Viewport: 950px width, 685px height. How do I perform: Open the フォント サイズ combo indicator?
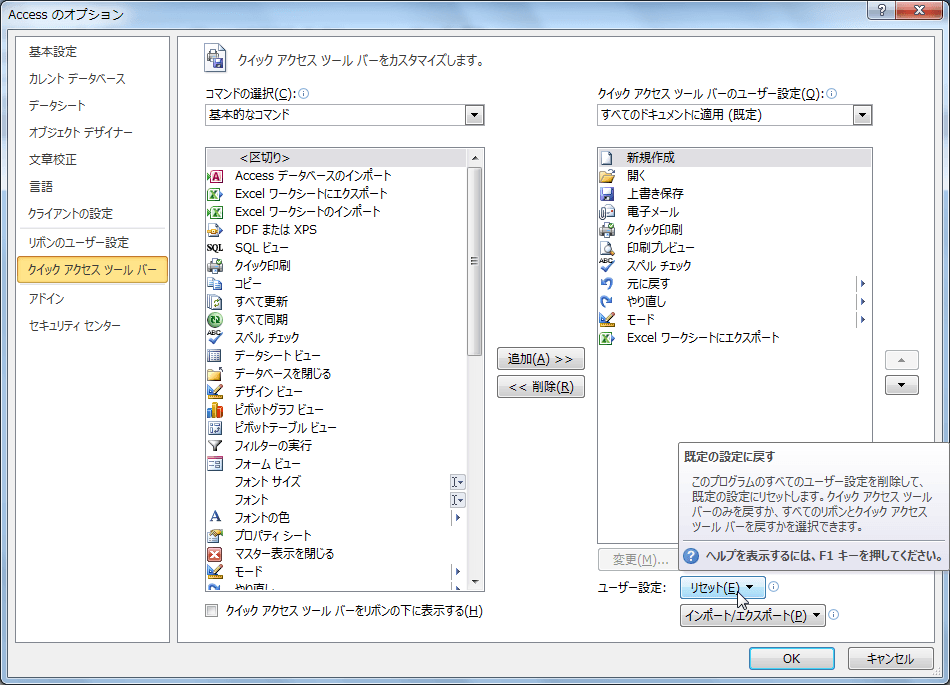coord(457,482)
